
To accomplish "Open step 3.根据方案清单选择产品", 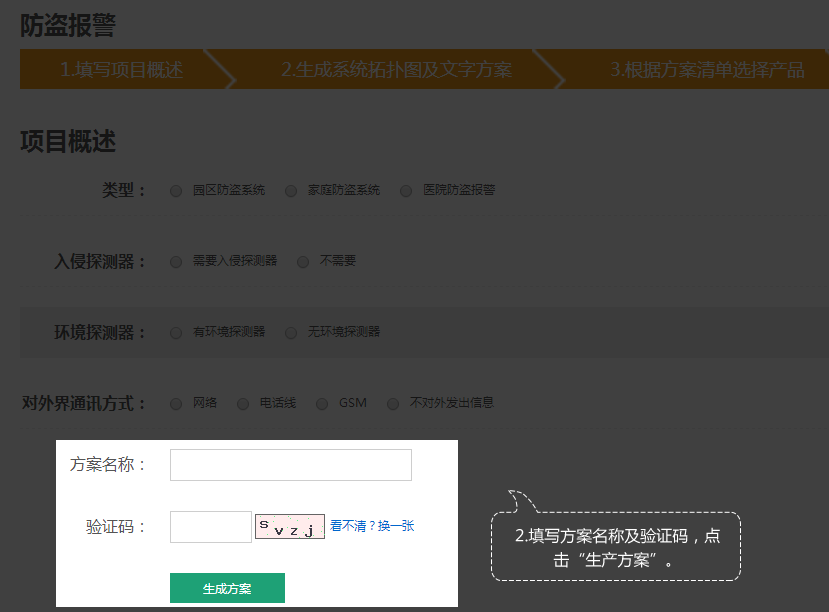I will pyautogui.click(x=706, y=70).
